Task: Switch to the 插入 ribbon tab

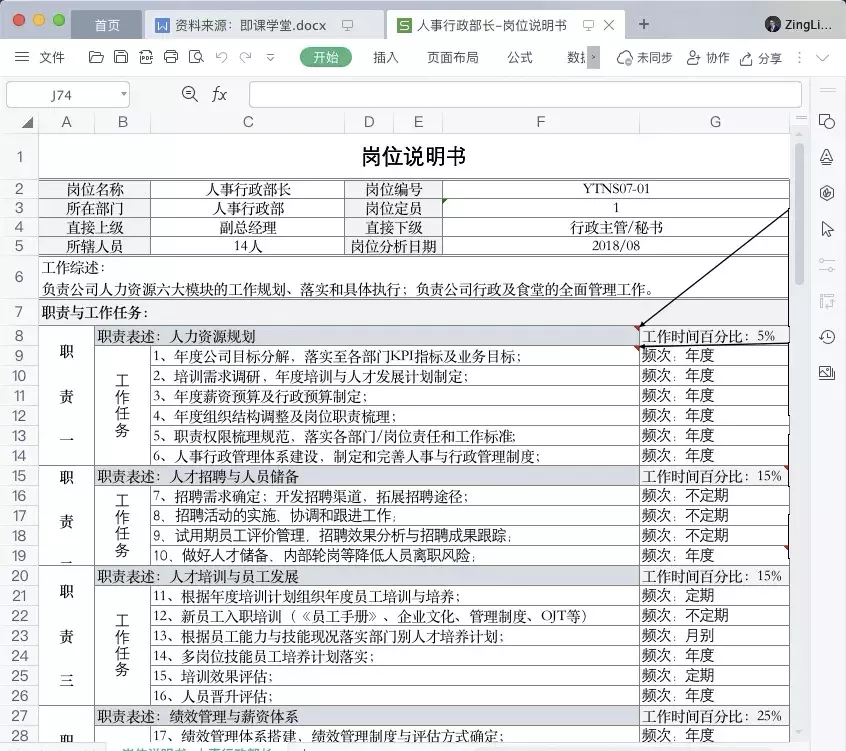Action: pos(386,58)
